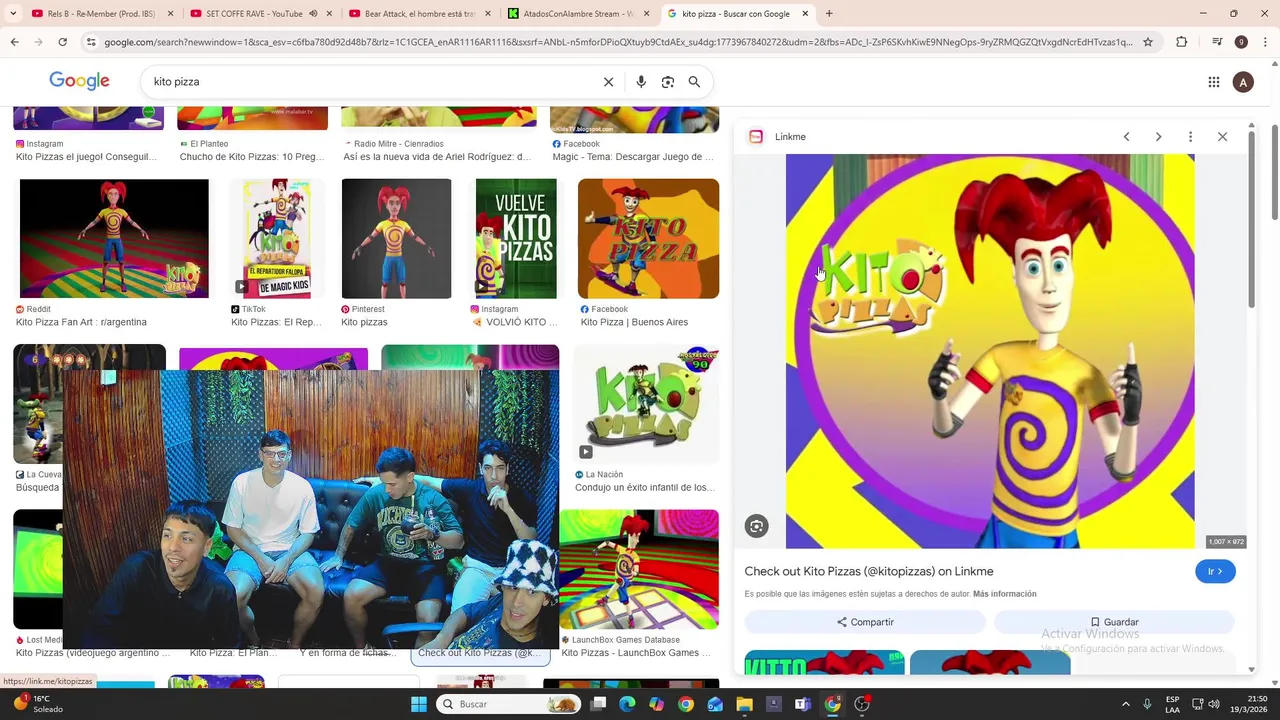The image size is (1280, 720).
Task: Open Chrome media control icon
Action: 1216,42
